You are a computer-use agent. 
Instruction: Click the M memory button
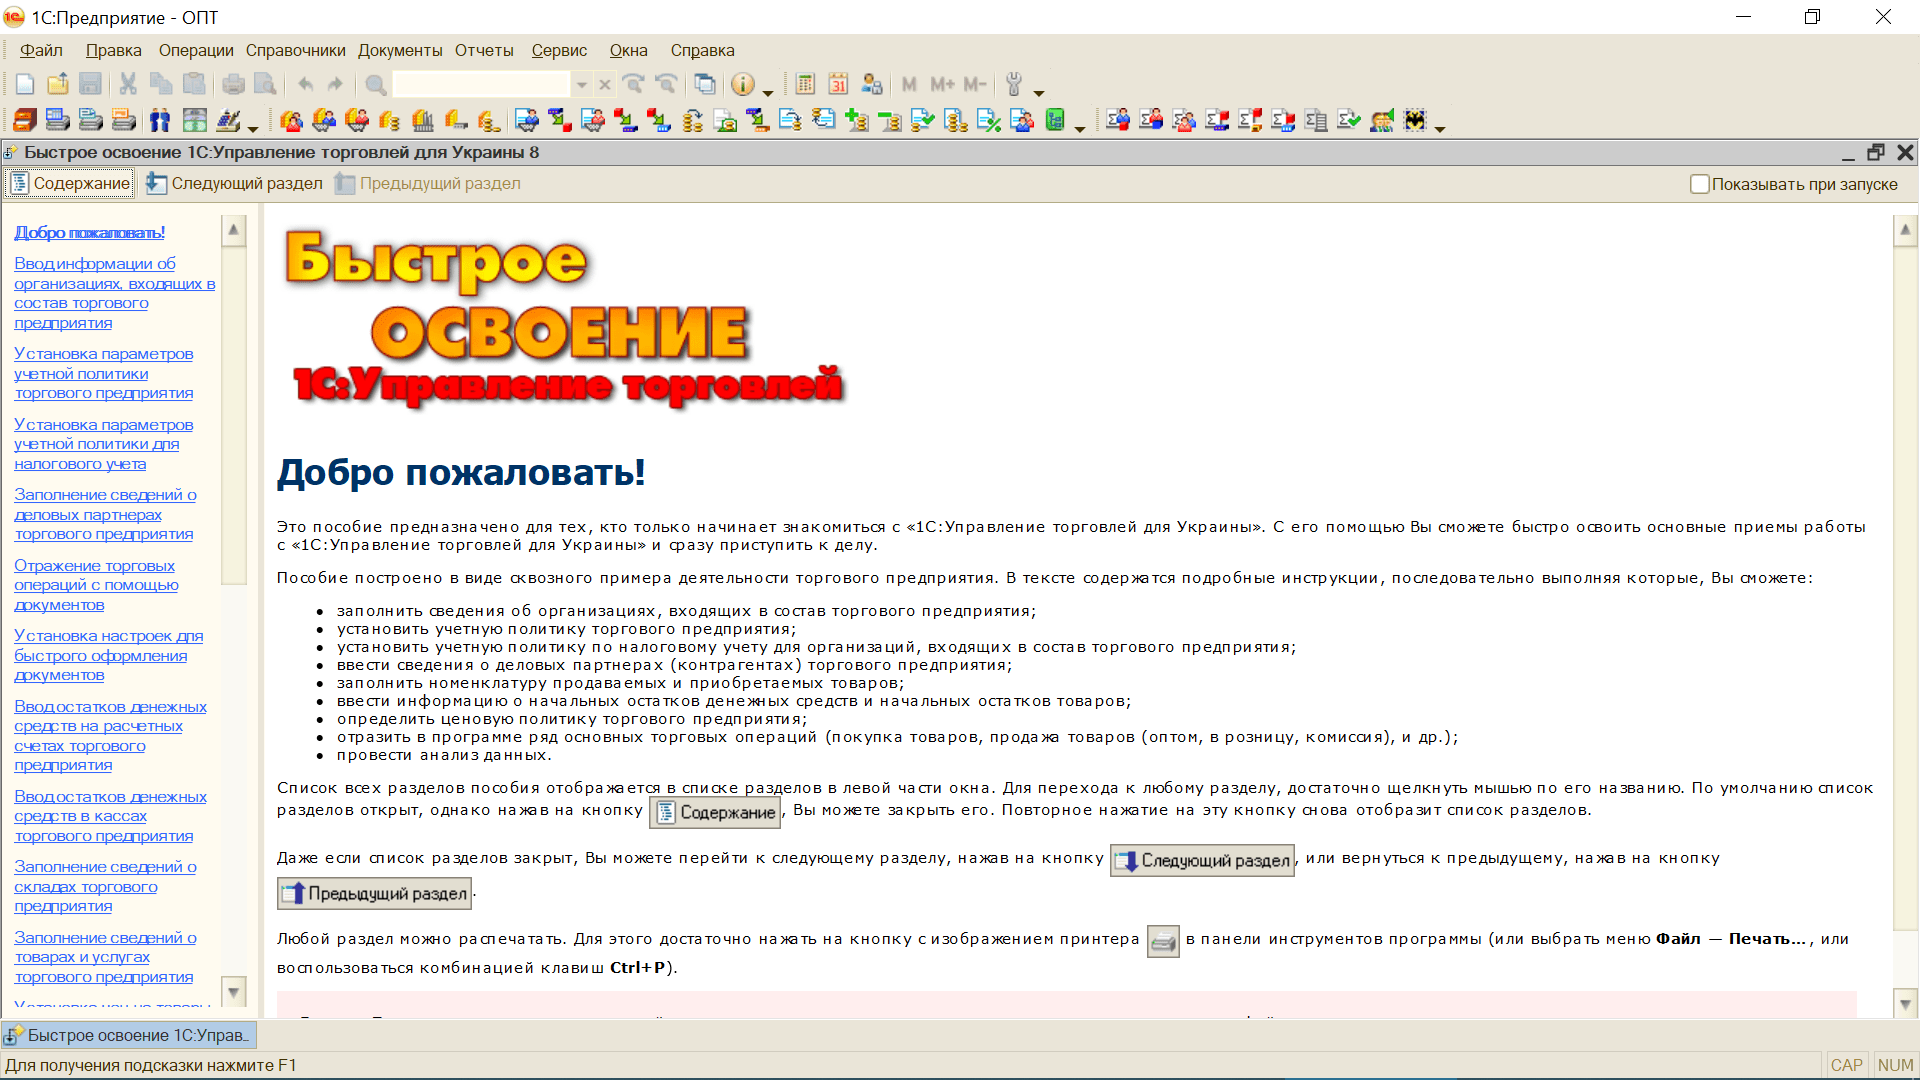point(909,85)
